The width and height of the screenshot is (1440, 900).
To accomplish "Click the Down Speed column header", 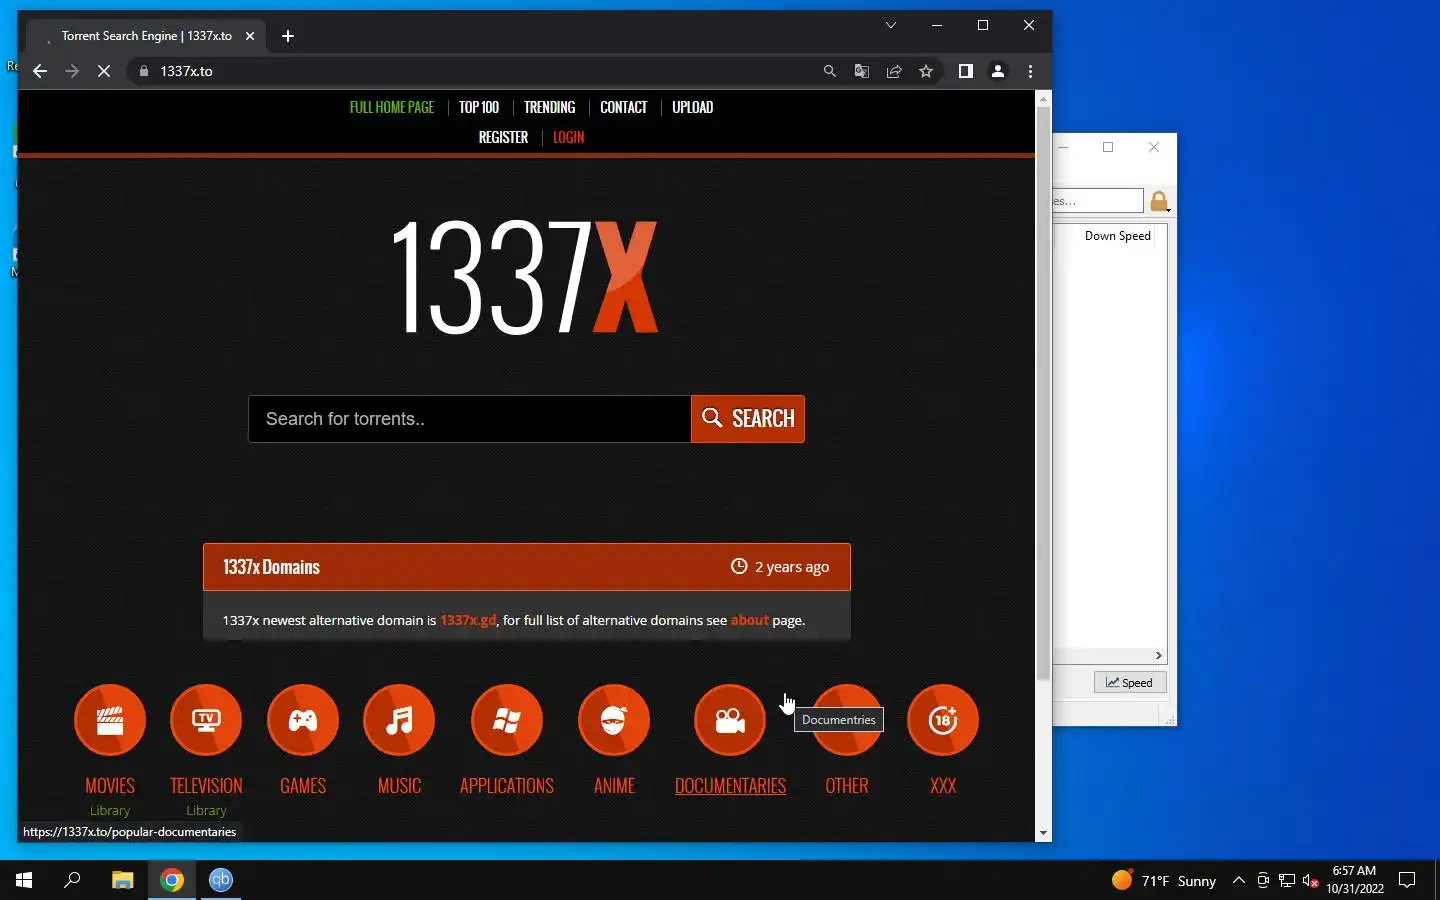I will [1117, 236].
